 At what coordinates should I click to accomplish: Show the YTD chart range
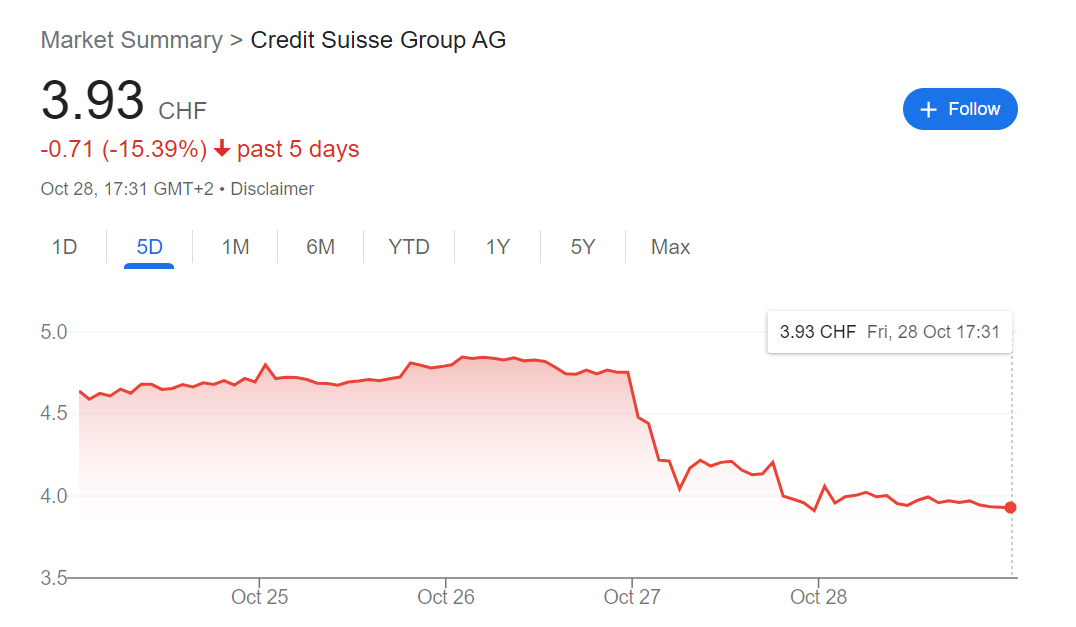click(409, 247)
